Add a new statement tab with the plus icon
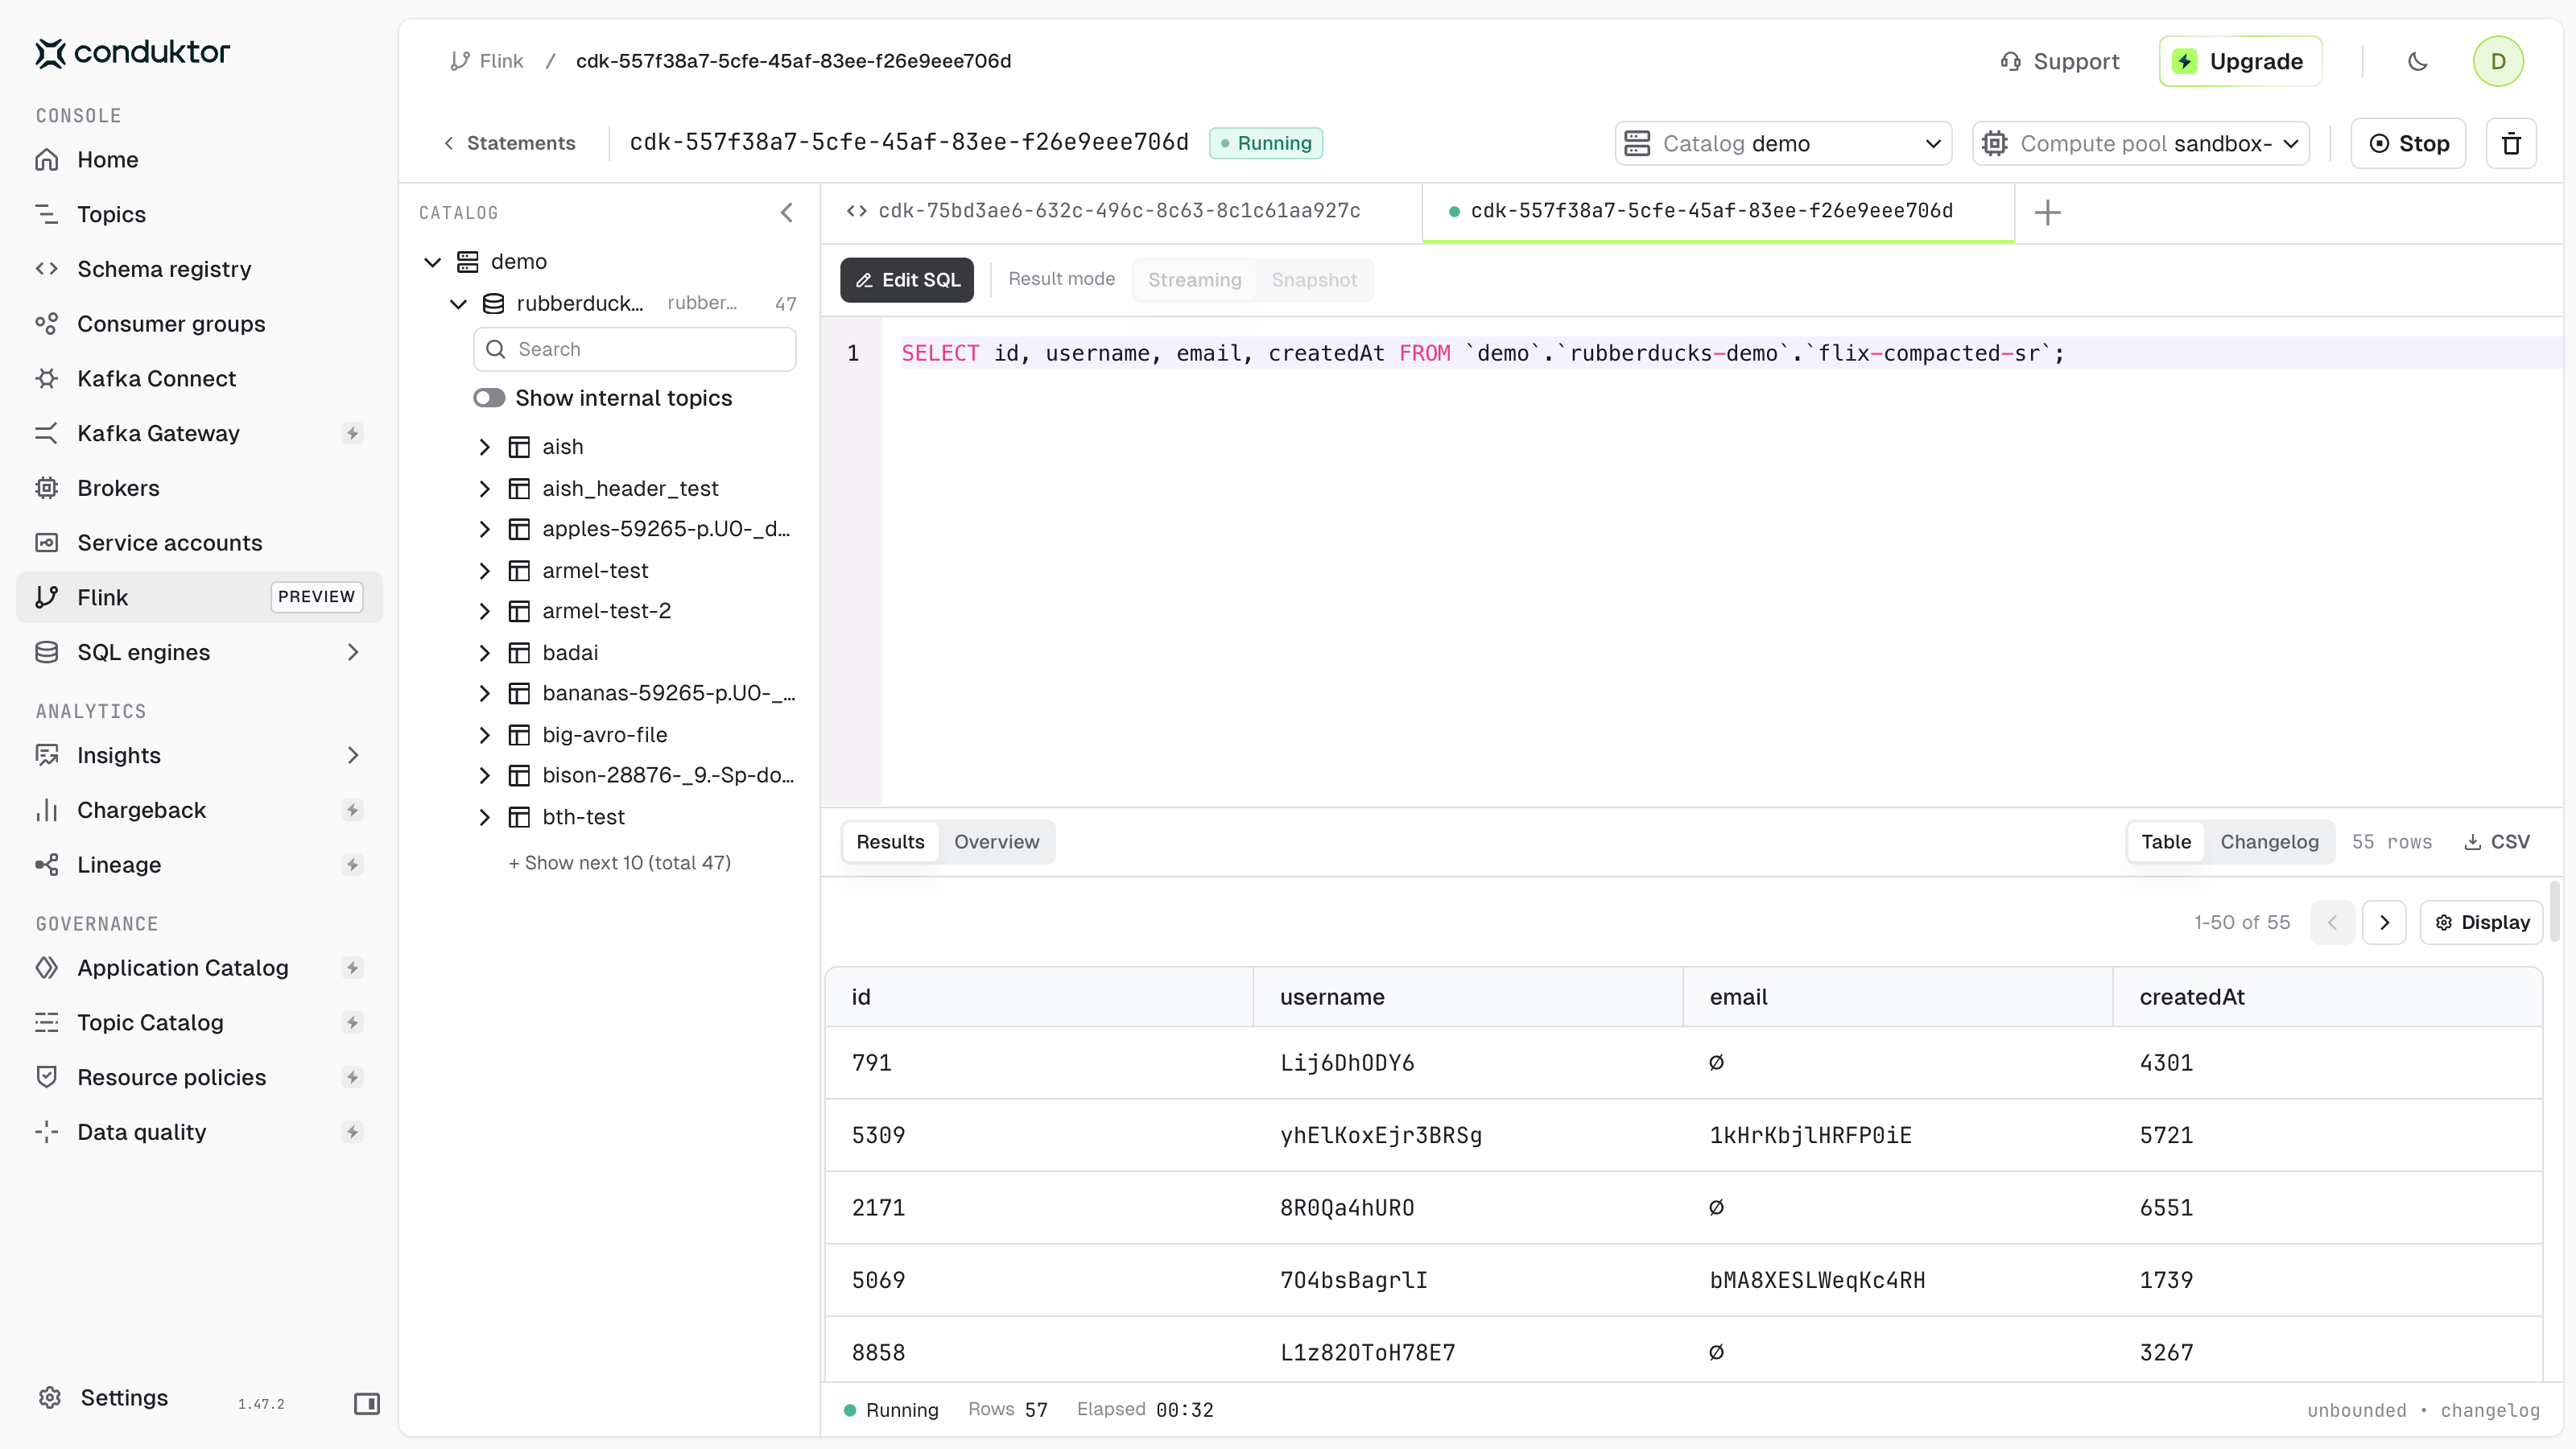The height and width of the screenshot is (1449, 2576). click(2047, 212)
